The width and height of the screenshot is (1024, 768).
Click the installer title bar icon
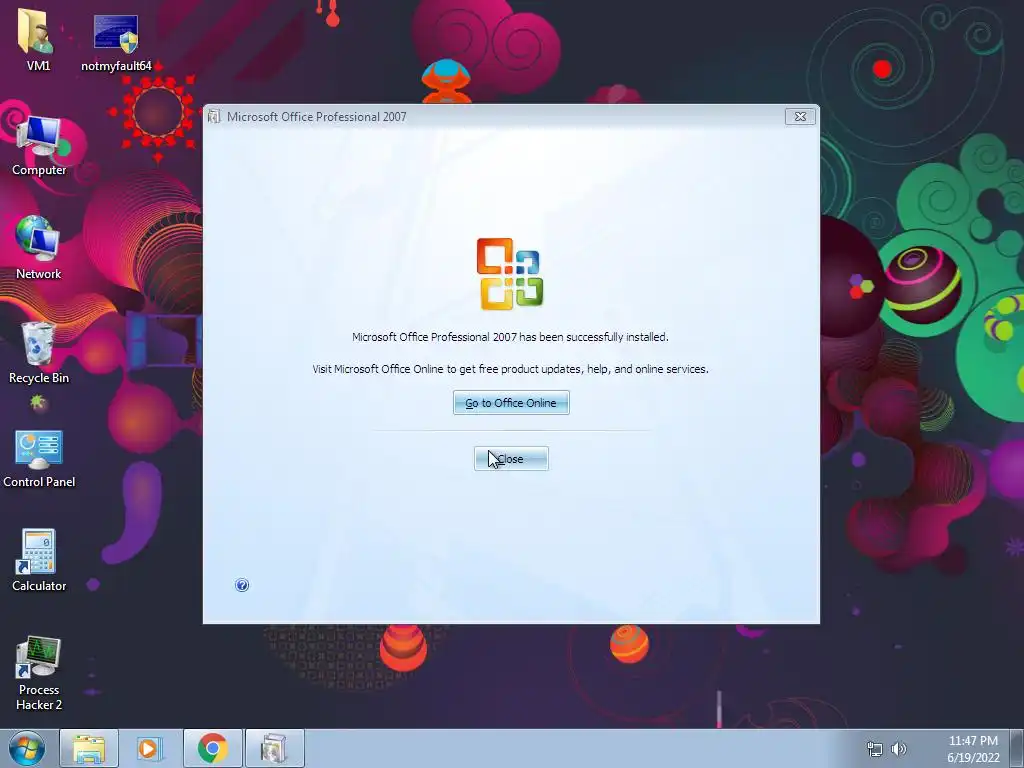pos(214,117)
